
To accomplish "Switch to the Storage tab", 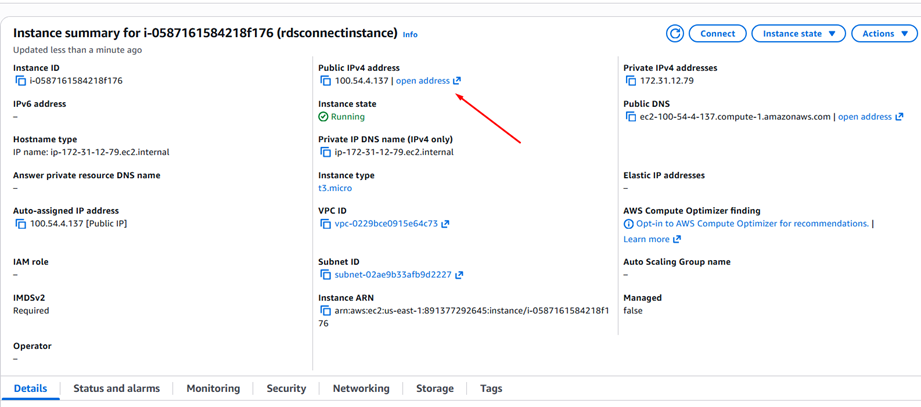I will pos(435,388).
